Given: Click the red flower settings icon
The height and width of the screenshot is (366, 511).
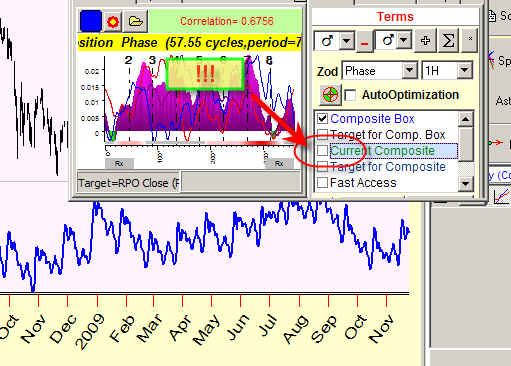Looking at the screenshot, I should 113,22.
